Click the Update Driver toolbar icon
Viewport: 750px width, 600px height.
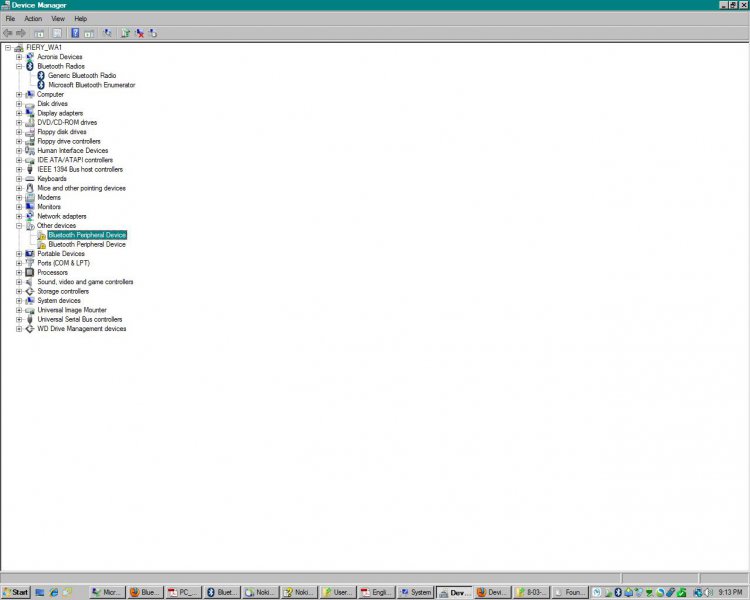click(x=125, y=33)
